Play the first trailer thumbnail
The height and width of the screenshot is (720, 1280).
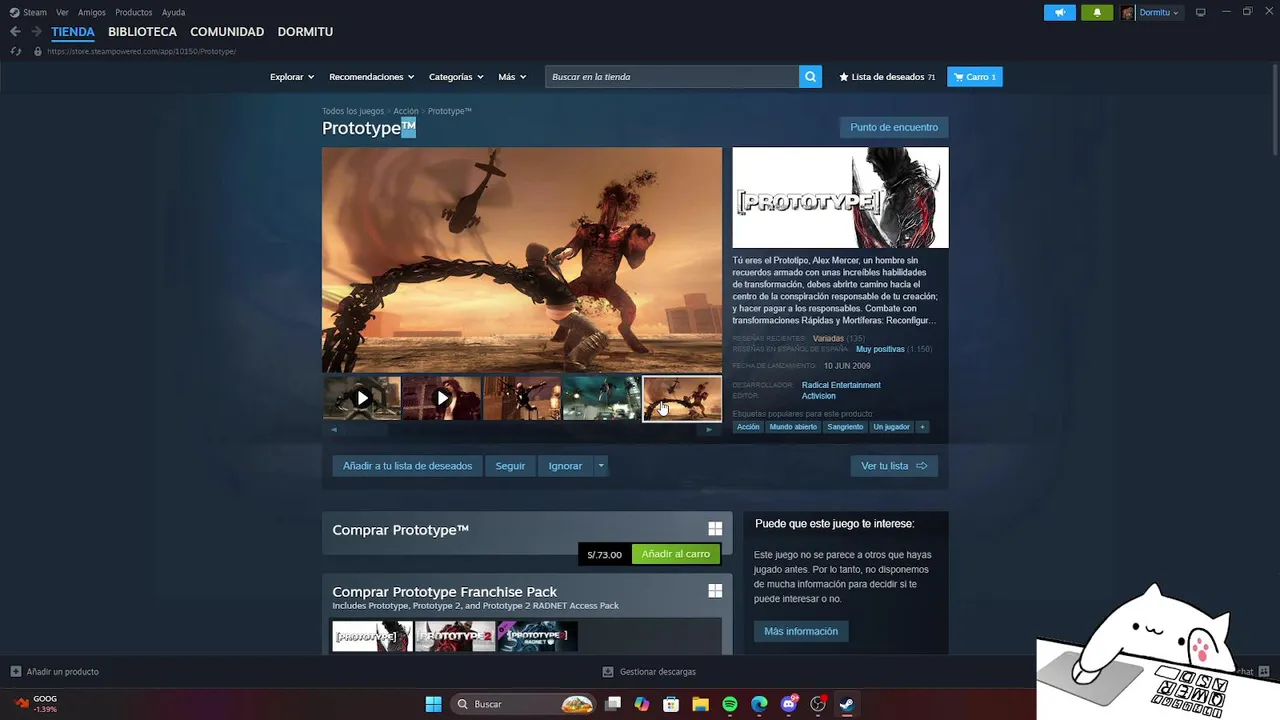pos(362,398)
